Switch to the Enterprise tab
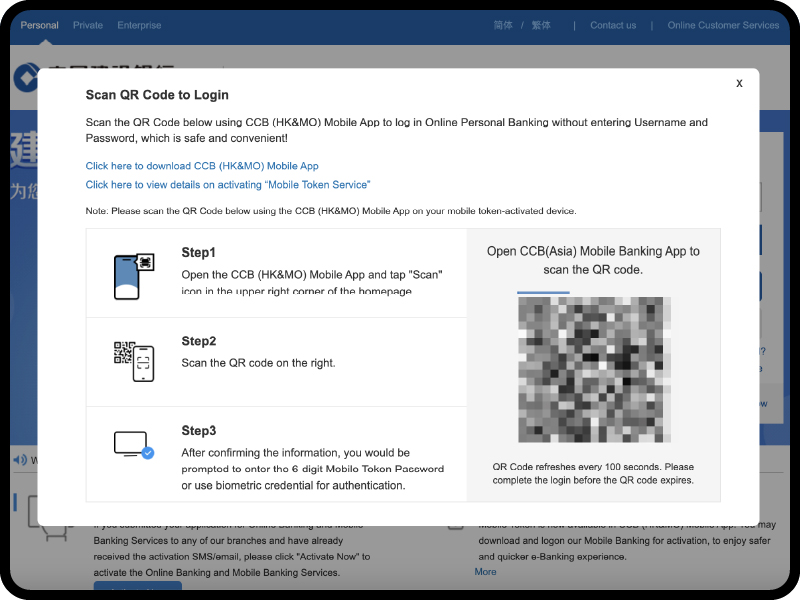Viewport: 800px width, 600px height. click(139, 25)
